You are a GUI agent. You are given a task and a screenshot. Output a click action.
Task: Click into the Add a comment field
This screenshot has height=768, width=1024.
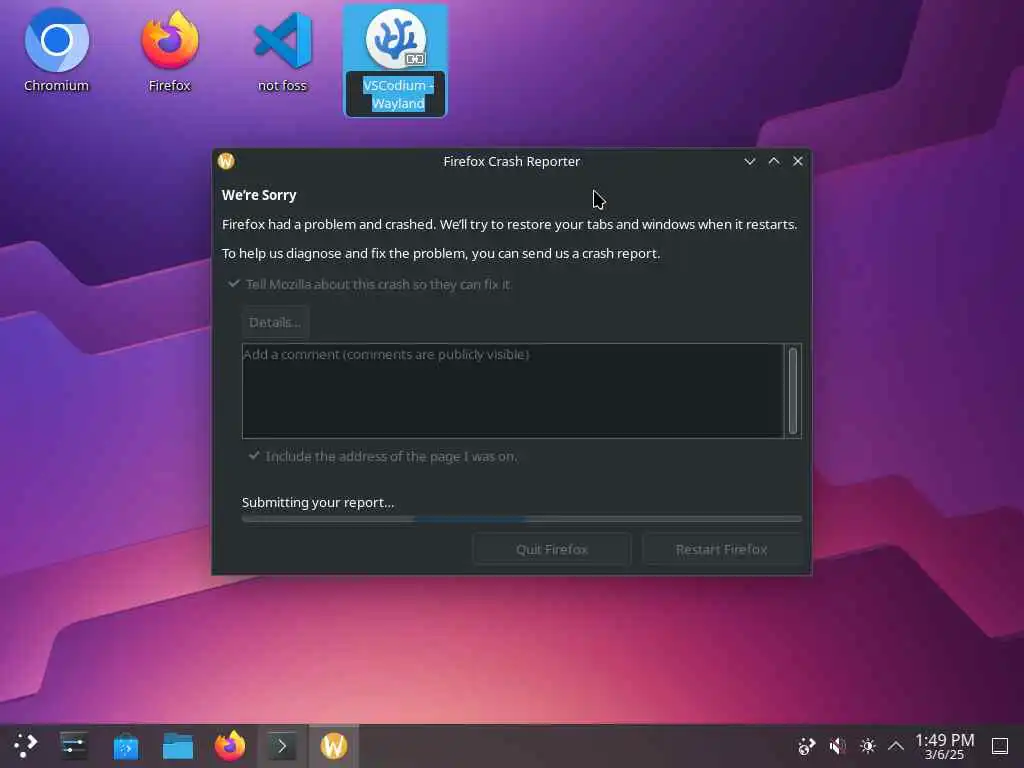coord(513,391)
